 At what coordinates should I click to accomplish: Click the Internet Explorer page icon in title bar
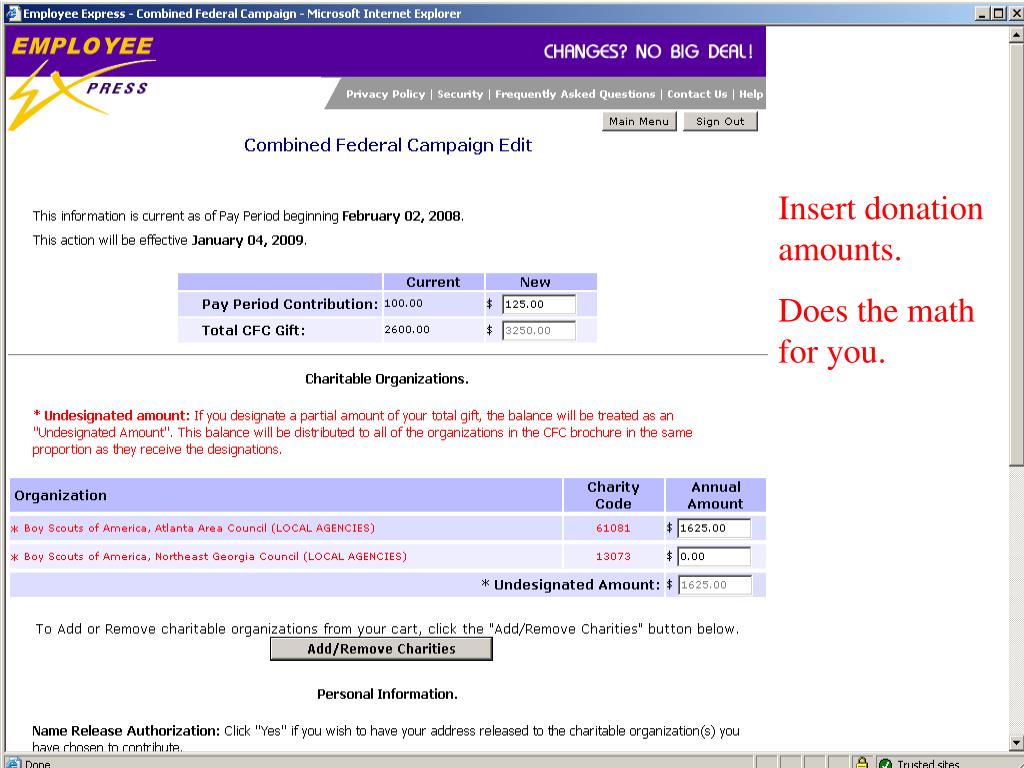coord(12,13)
